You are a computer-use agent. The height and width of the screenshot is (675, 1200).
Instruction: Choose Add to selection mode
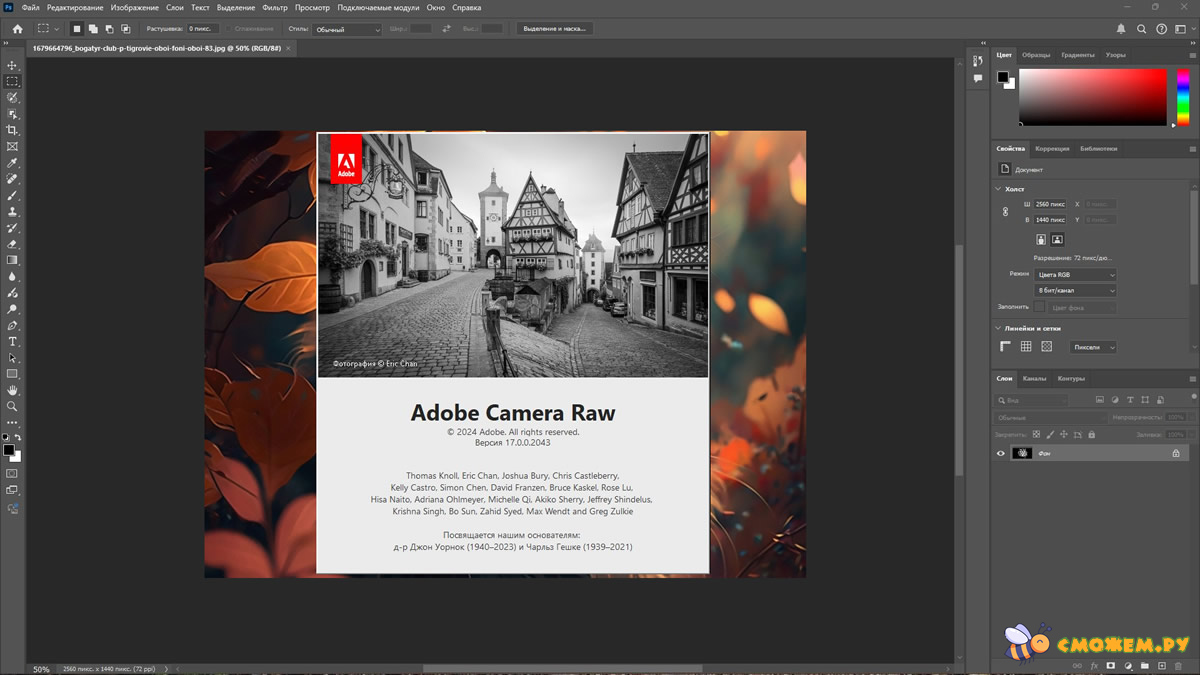[x=92, y=29]
